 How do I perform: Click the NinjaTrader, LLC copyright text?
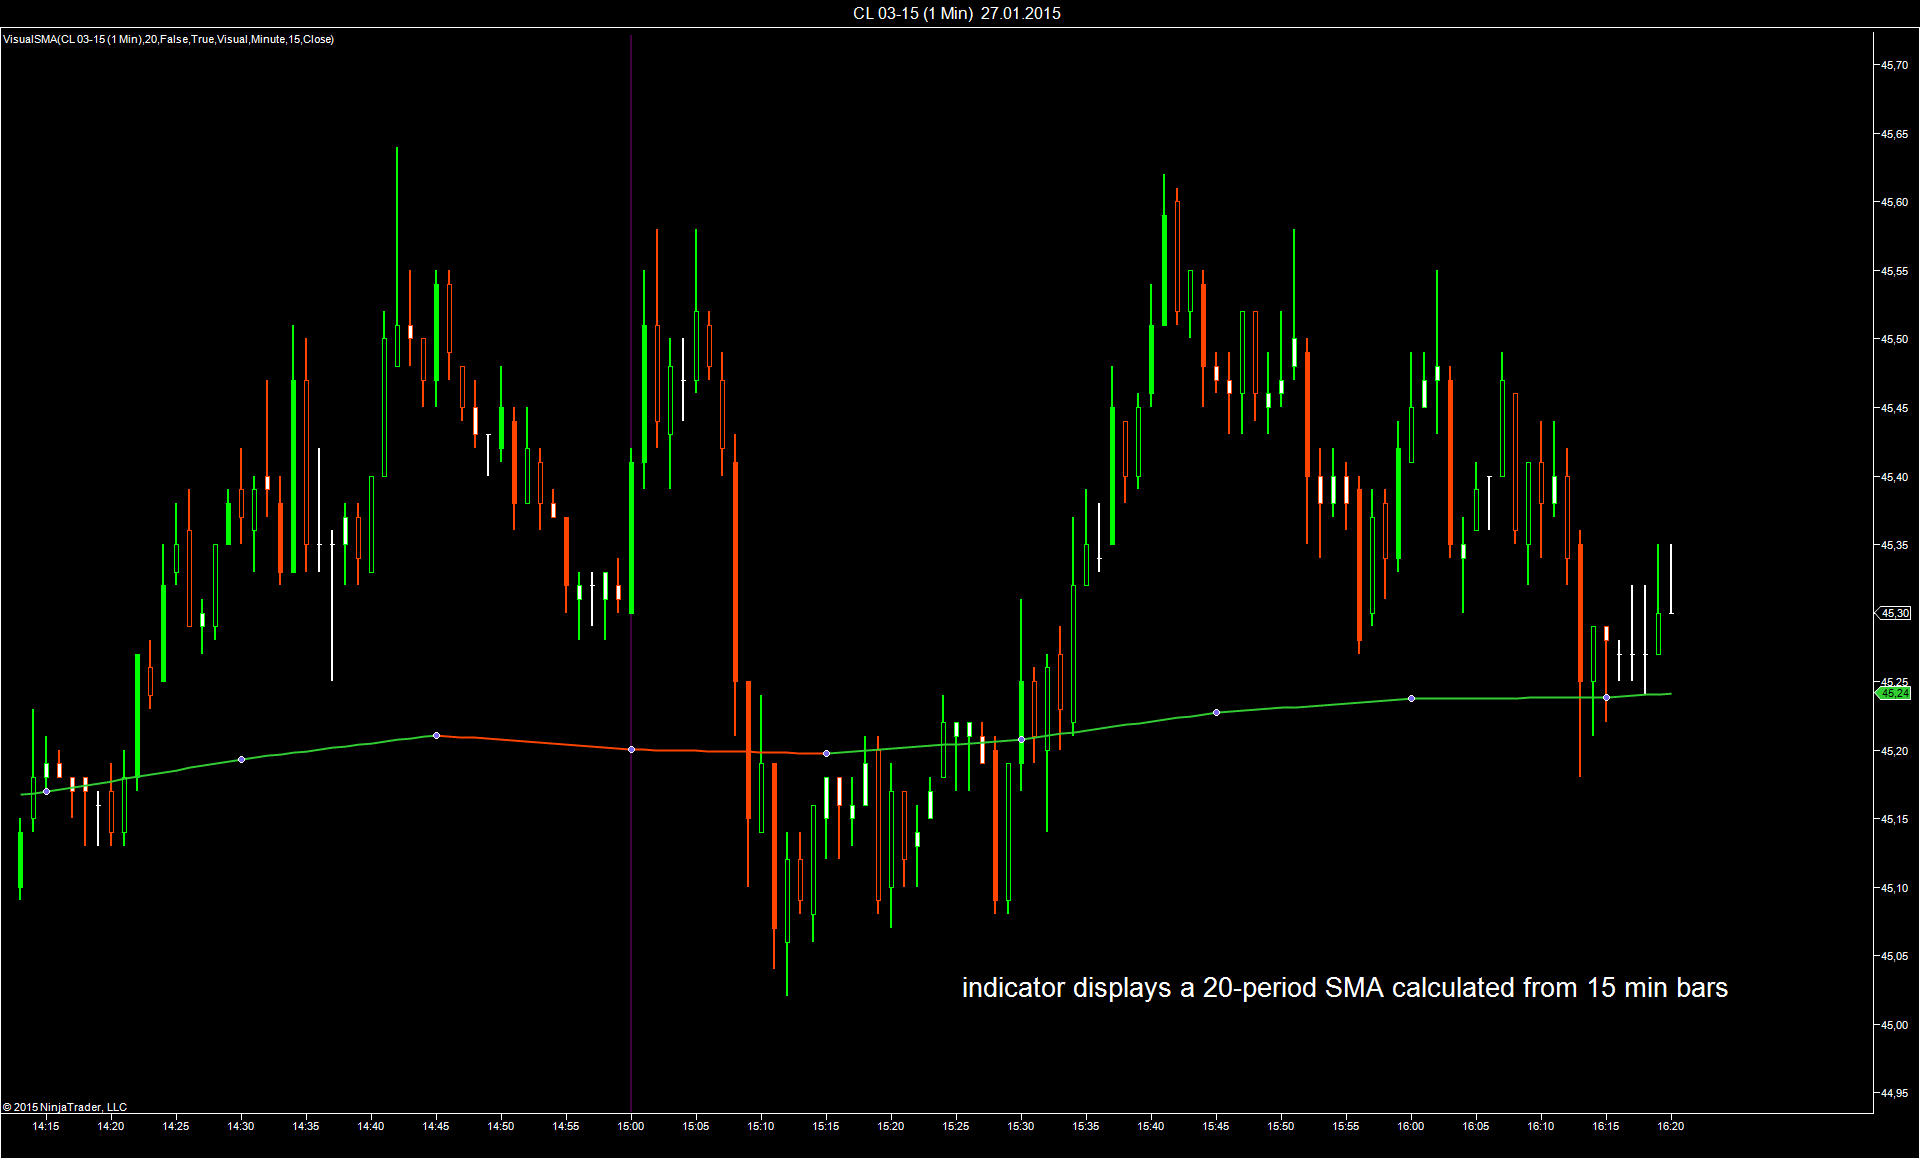pos(65,1107)
